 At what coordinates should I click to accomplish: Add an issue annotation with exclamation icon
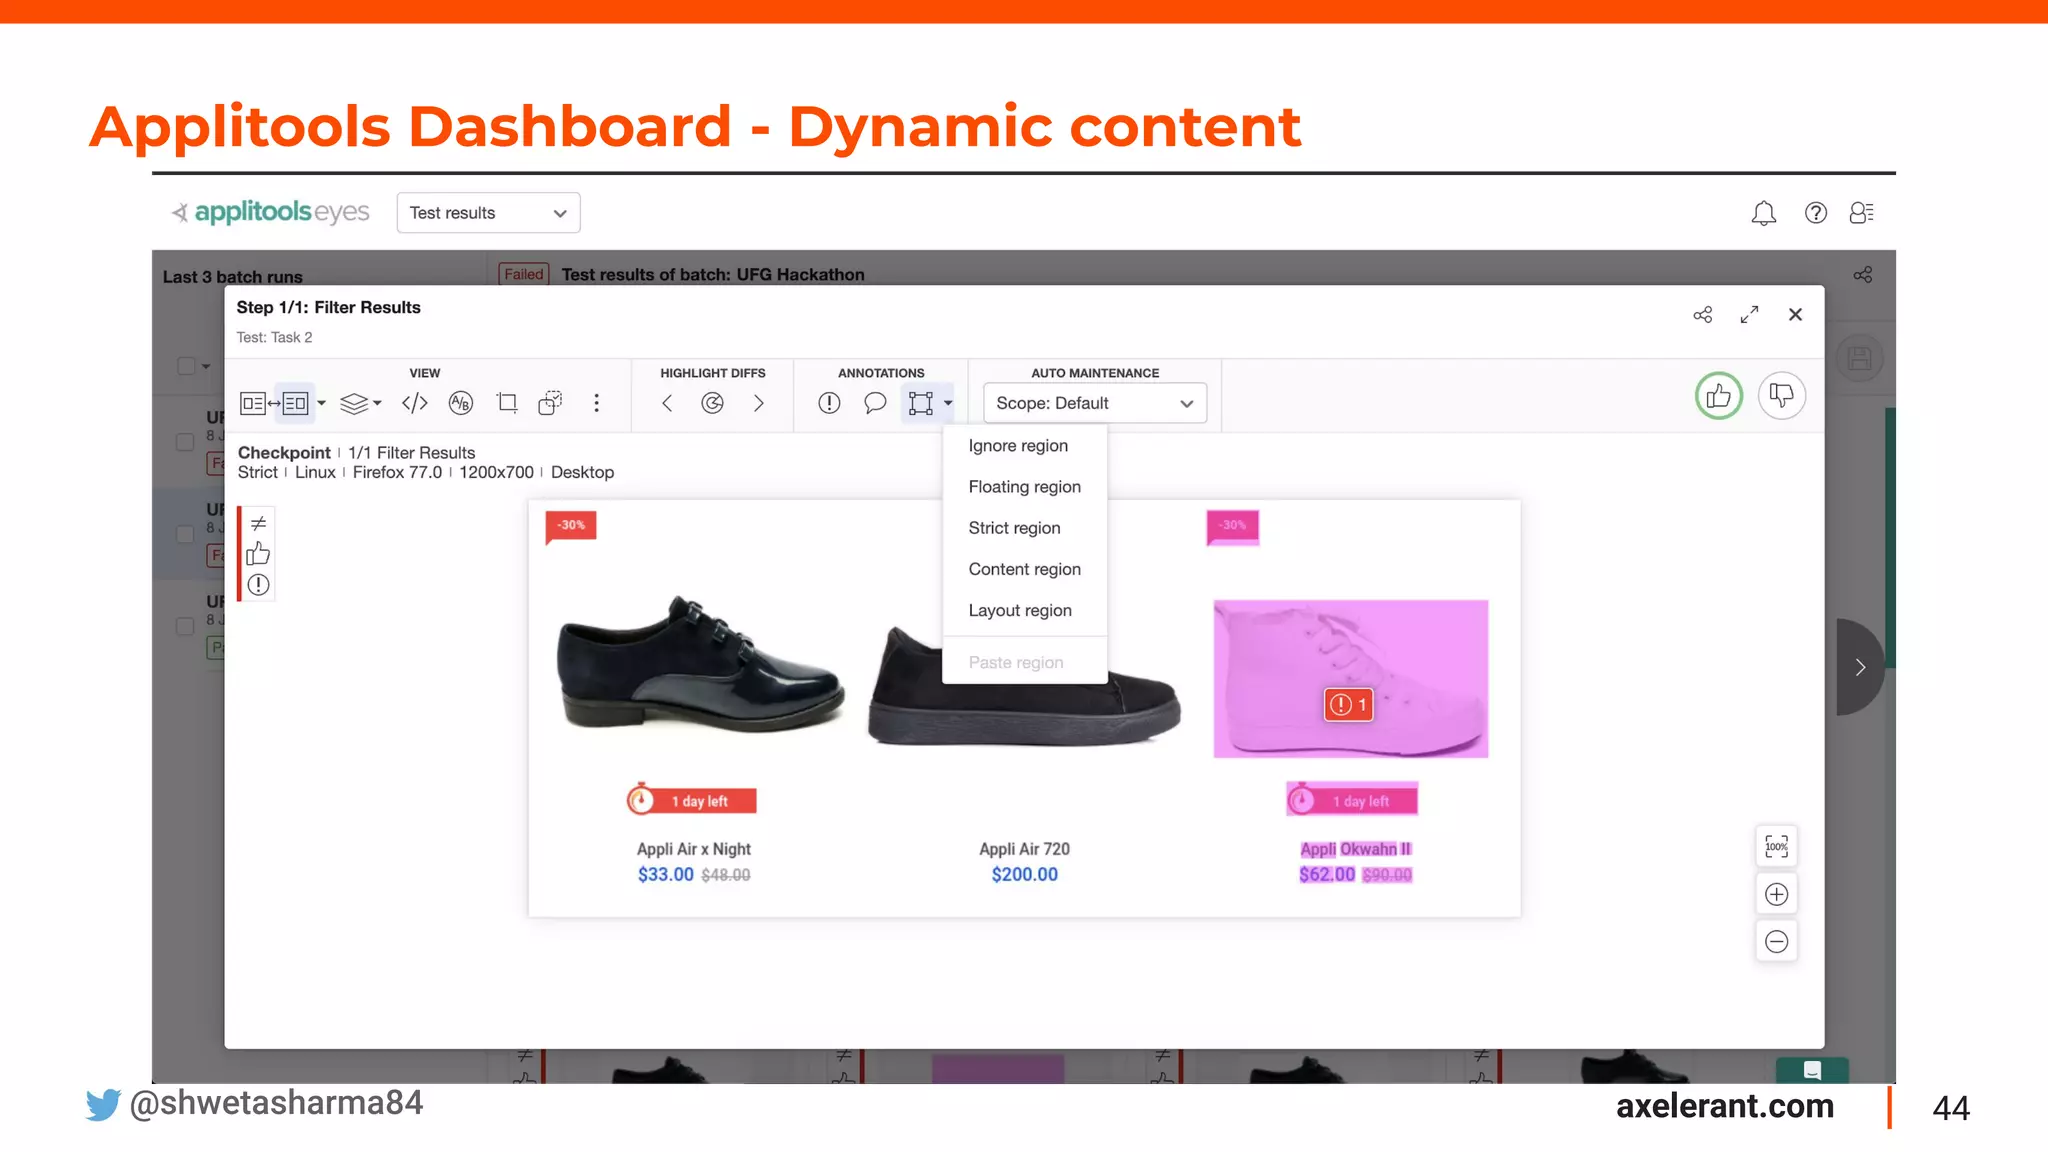tap(829, 403)
